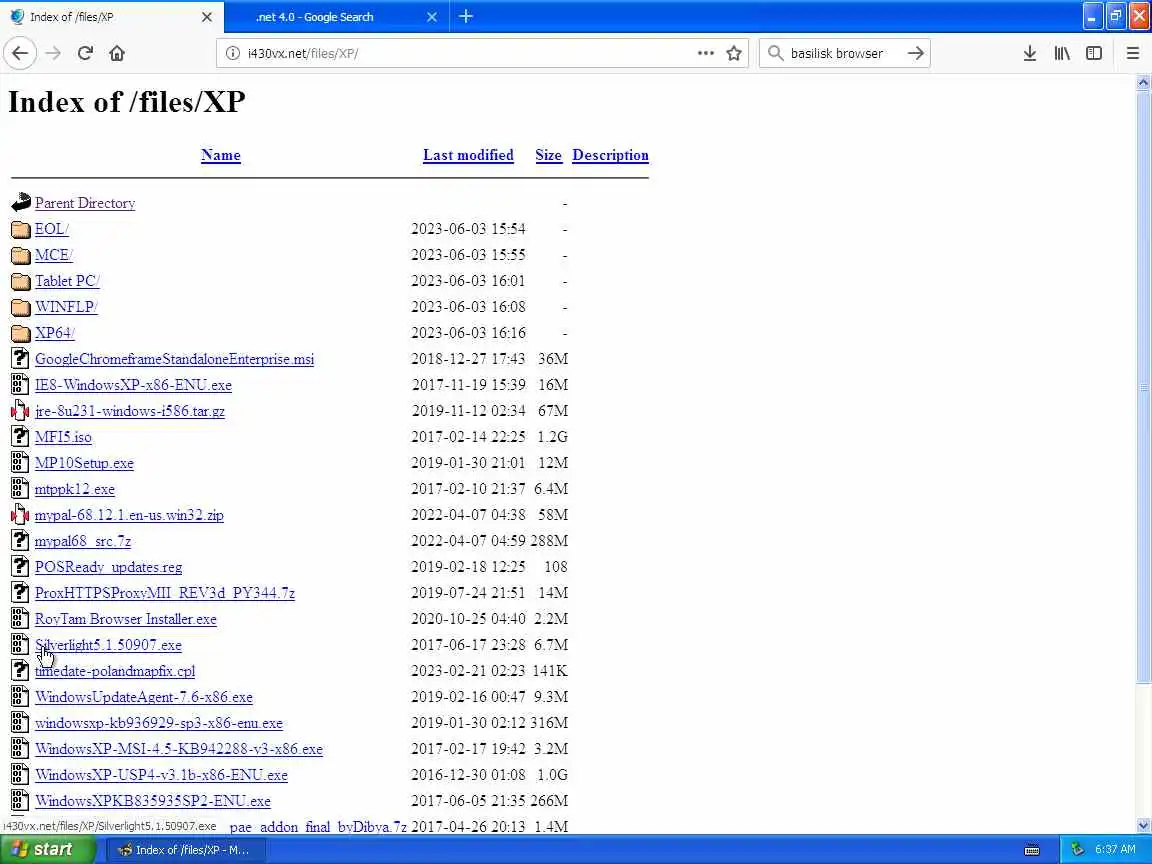
Task: Download mypal-68.12.1.en-us.win32.zip
Action: pyautogui.click(x=129, y=515)
